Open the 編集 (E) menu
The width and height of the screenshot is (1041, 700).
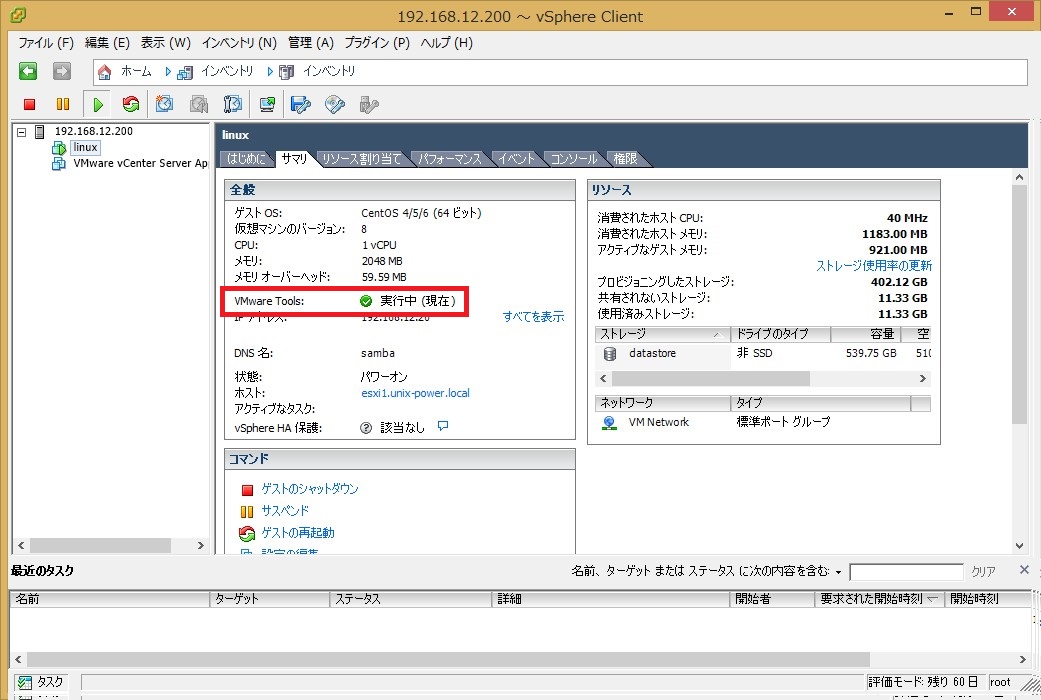point(107,43)
